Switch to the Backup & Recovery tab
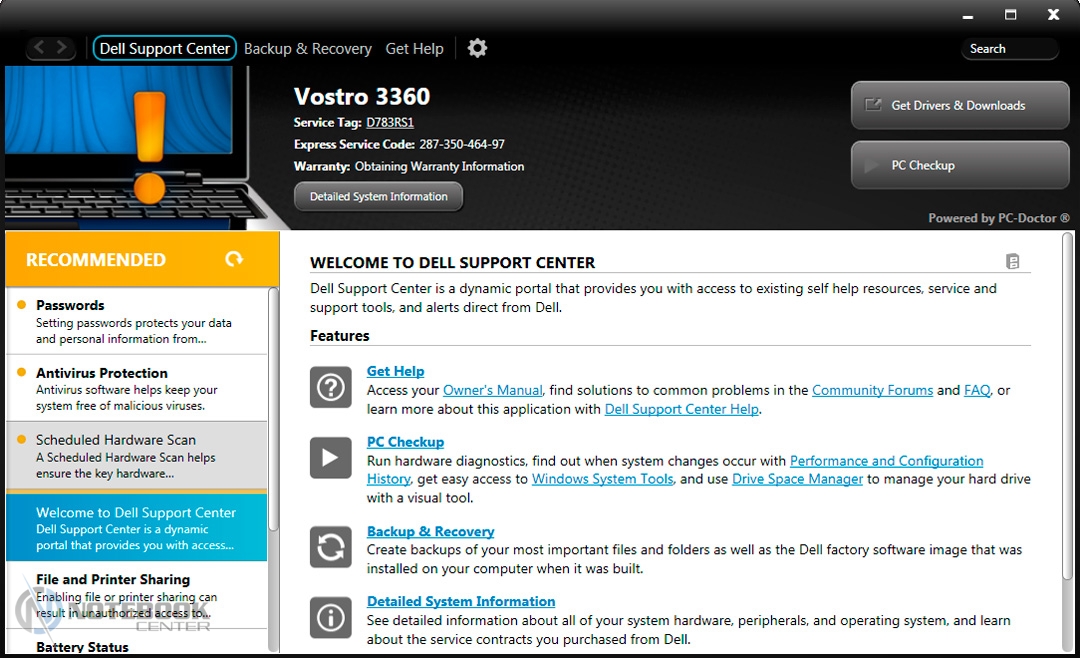1080x658 pixels. pyautogui.click(x=307, y=49)
